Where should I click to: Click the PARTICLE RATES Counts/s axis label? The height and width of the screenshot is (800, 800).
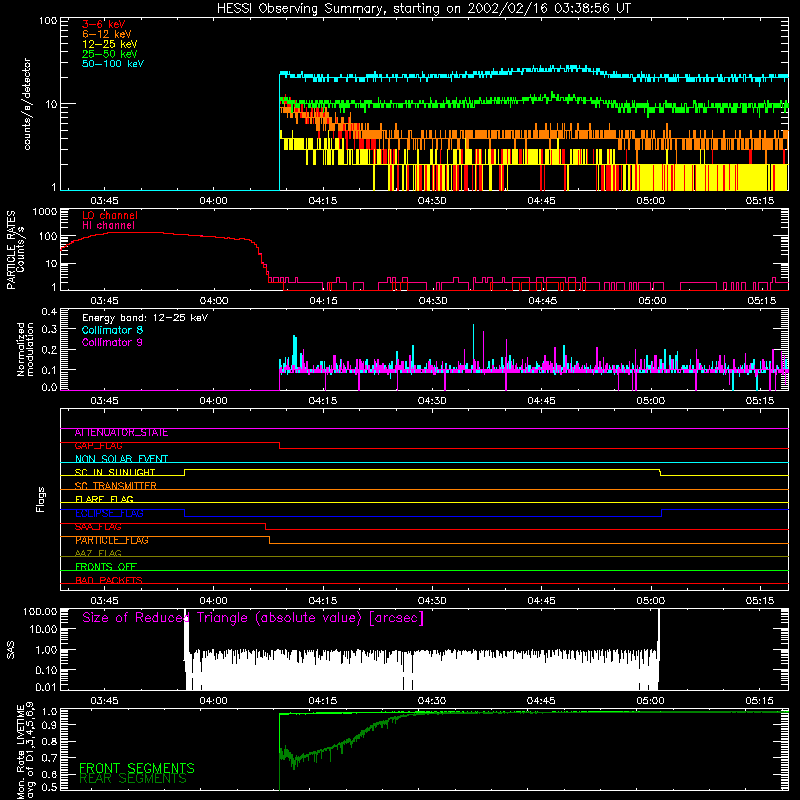[x=15, y=250]
